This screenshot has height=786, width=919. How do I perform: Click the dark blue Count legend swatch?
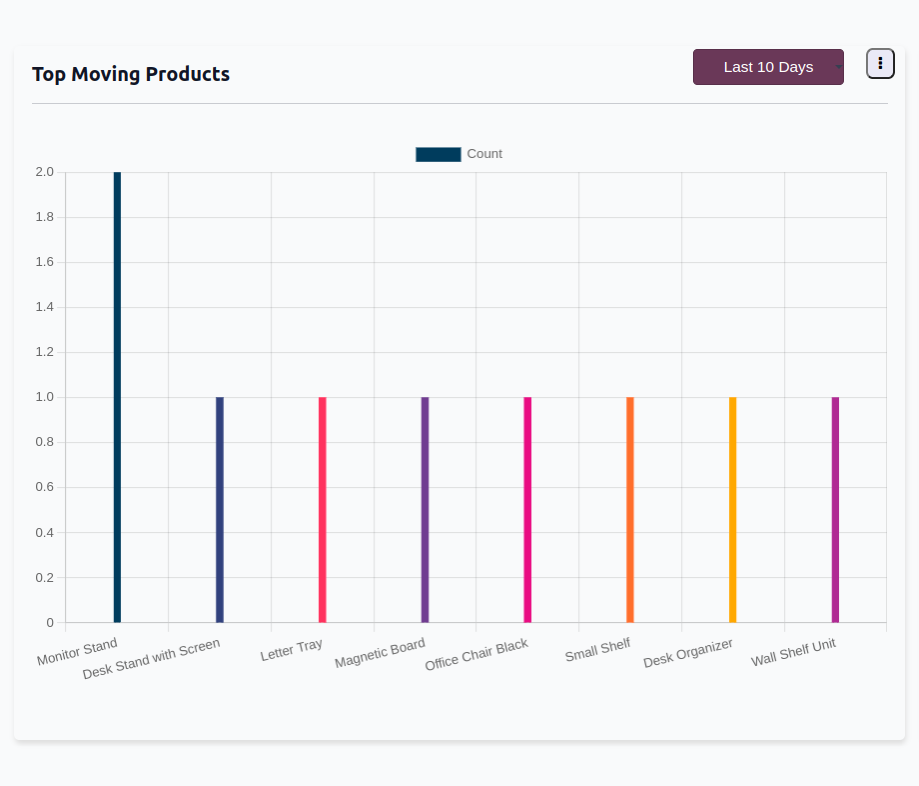[438, 154]
